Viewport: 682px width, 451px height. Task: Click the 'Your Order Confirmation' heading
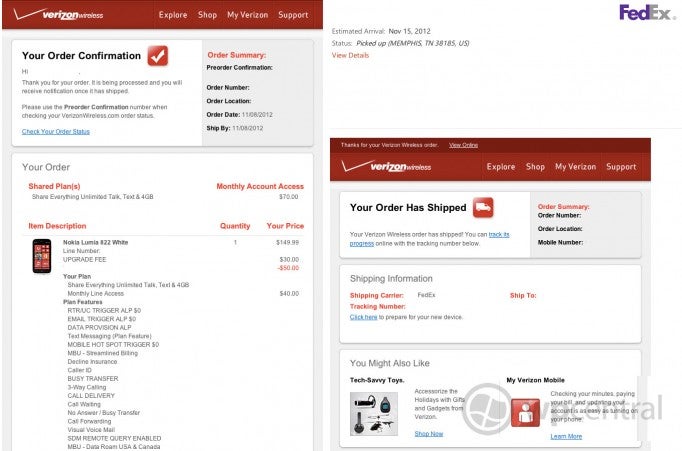coord(81,56)
